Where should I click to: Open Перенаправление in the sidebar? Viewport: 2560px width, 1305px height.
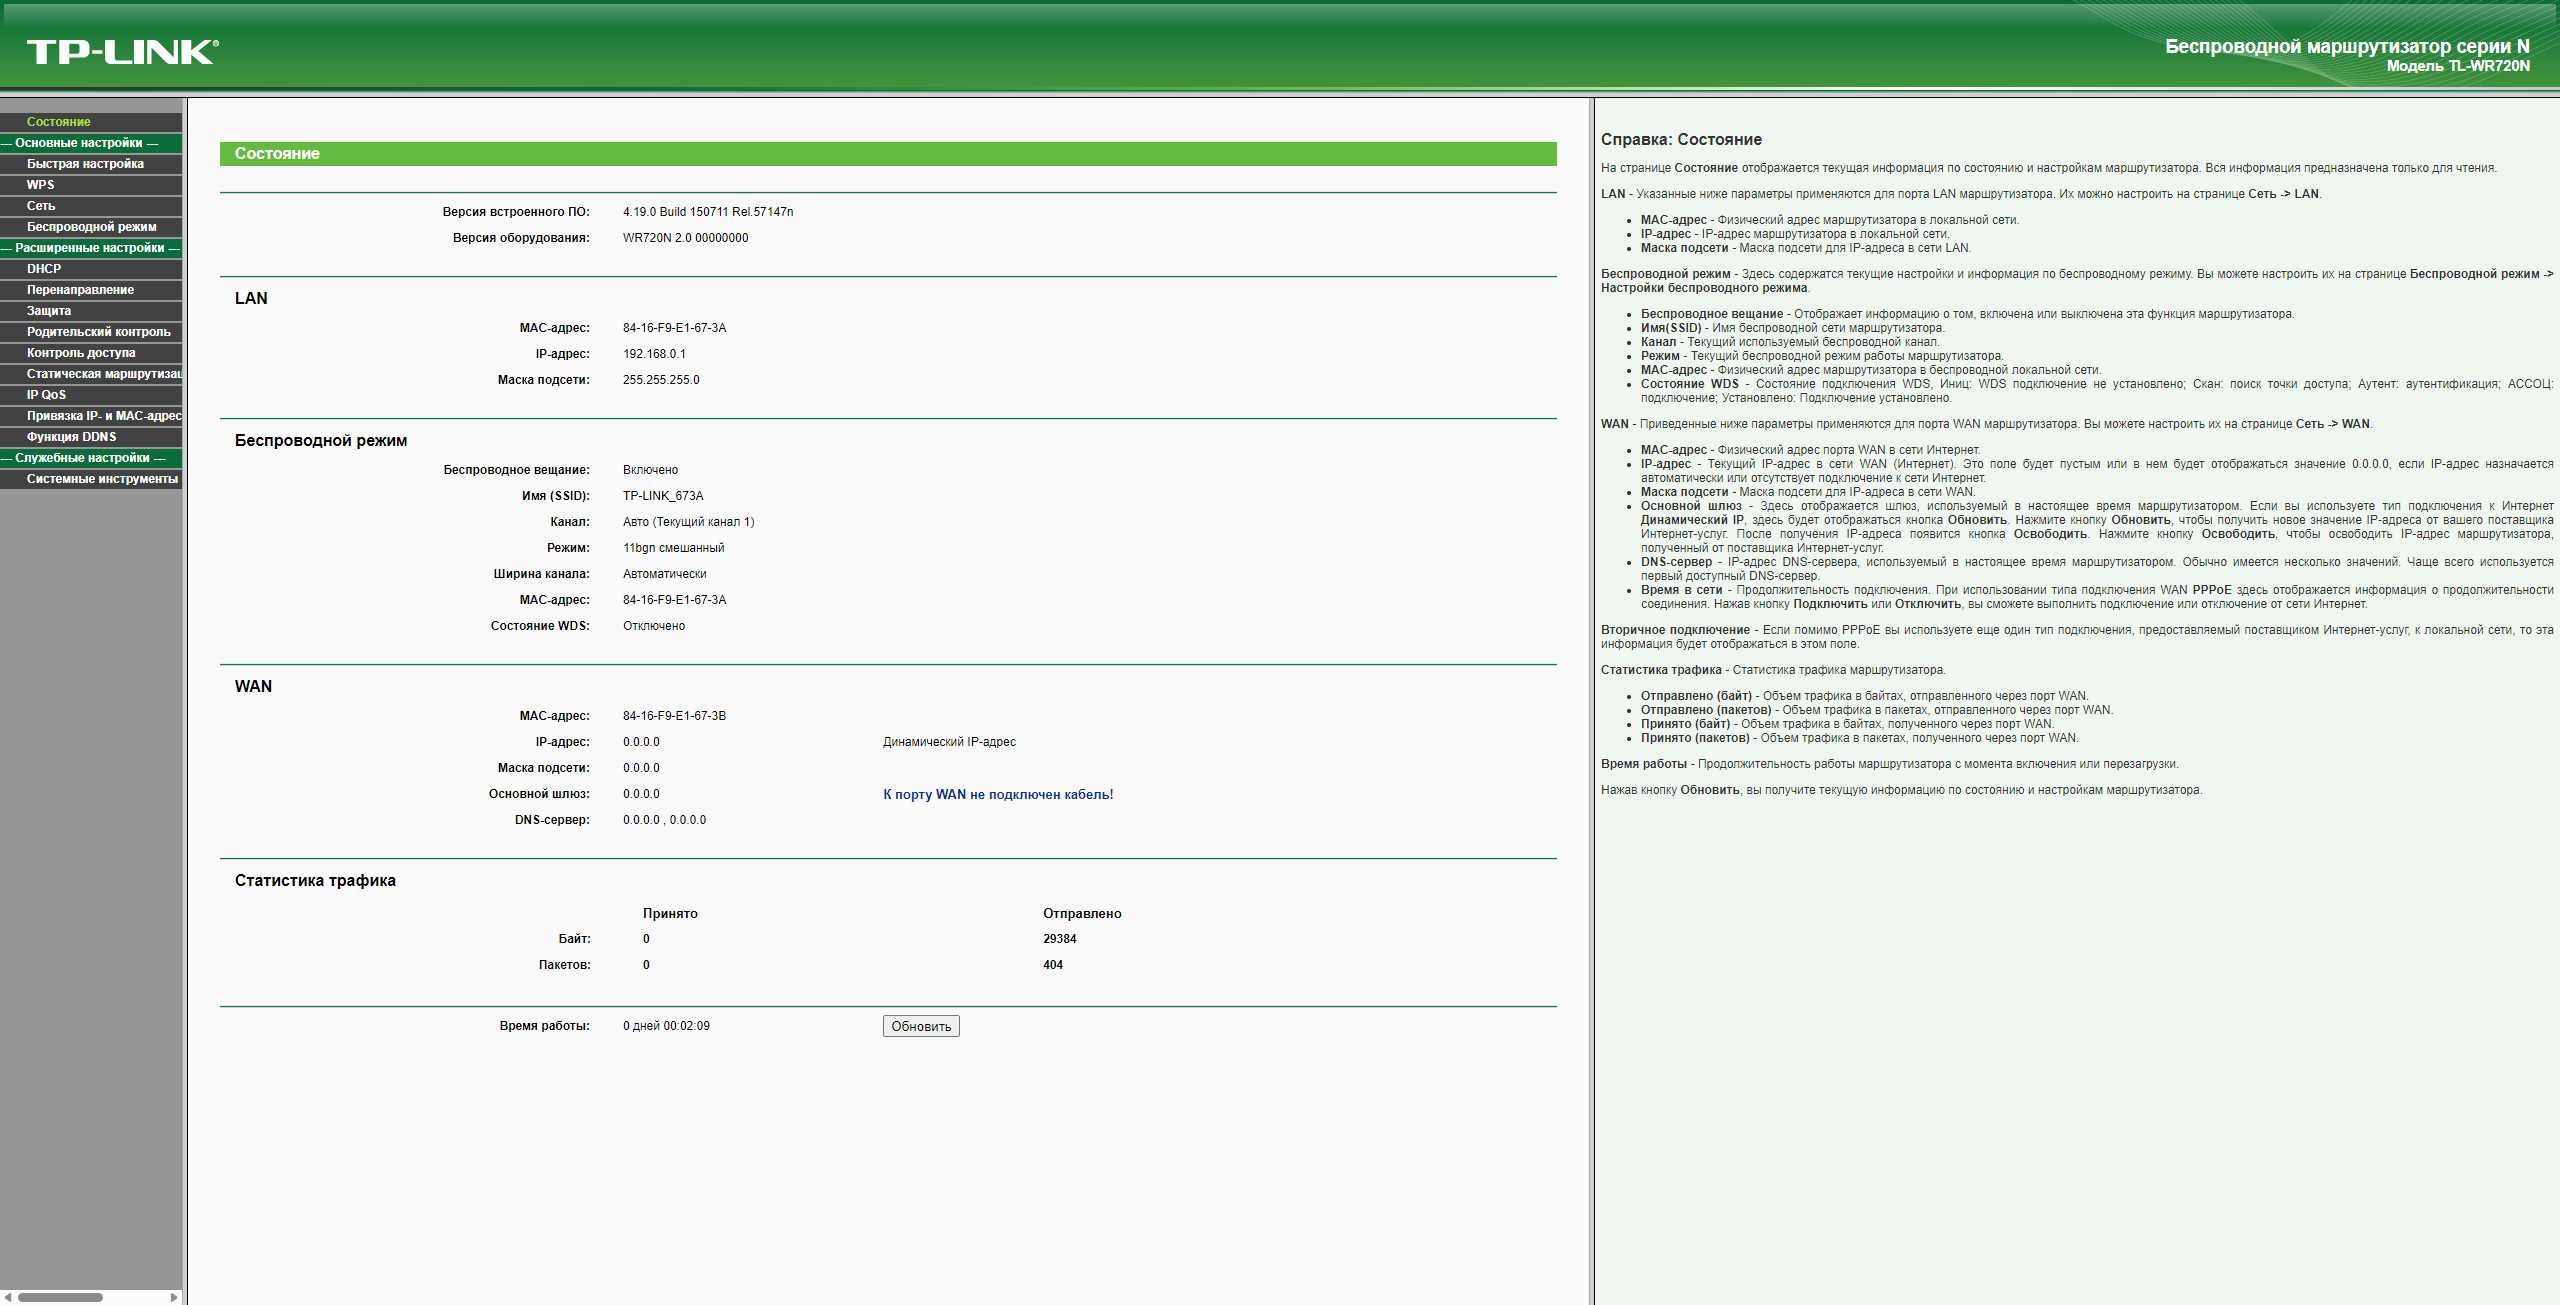point(80,290)
